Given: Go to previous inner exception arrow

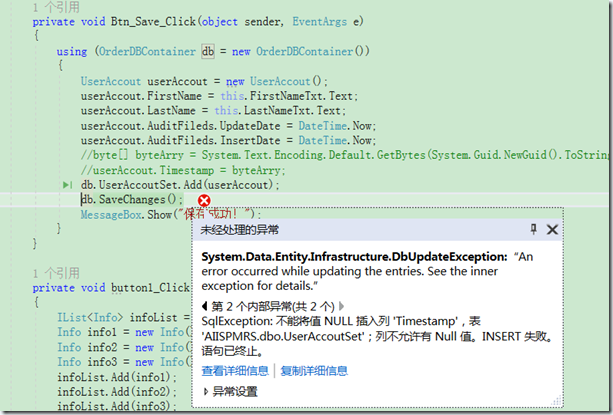Looking at the screenshot, I should point(204,306).
